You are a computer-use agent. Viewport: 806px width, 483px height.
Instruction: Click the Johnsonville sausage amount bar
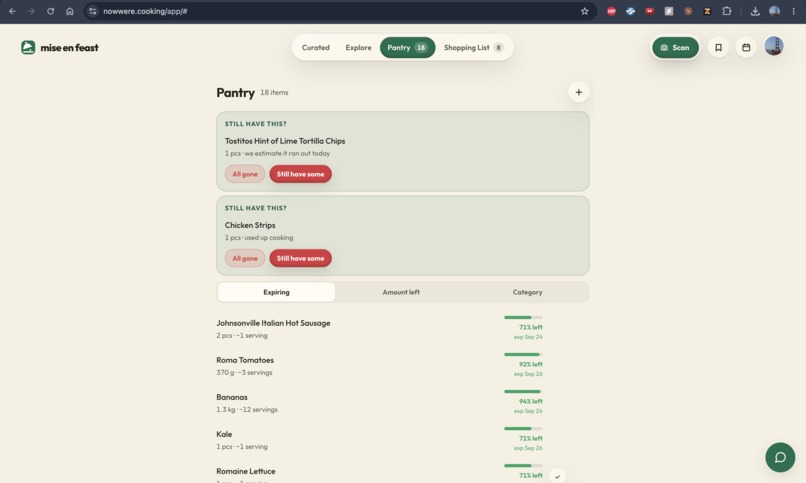(523, 317)
